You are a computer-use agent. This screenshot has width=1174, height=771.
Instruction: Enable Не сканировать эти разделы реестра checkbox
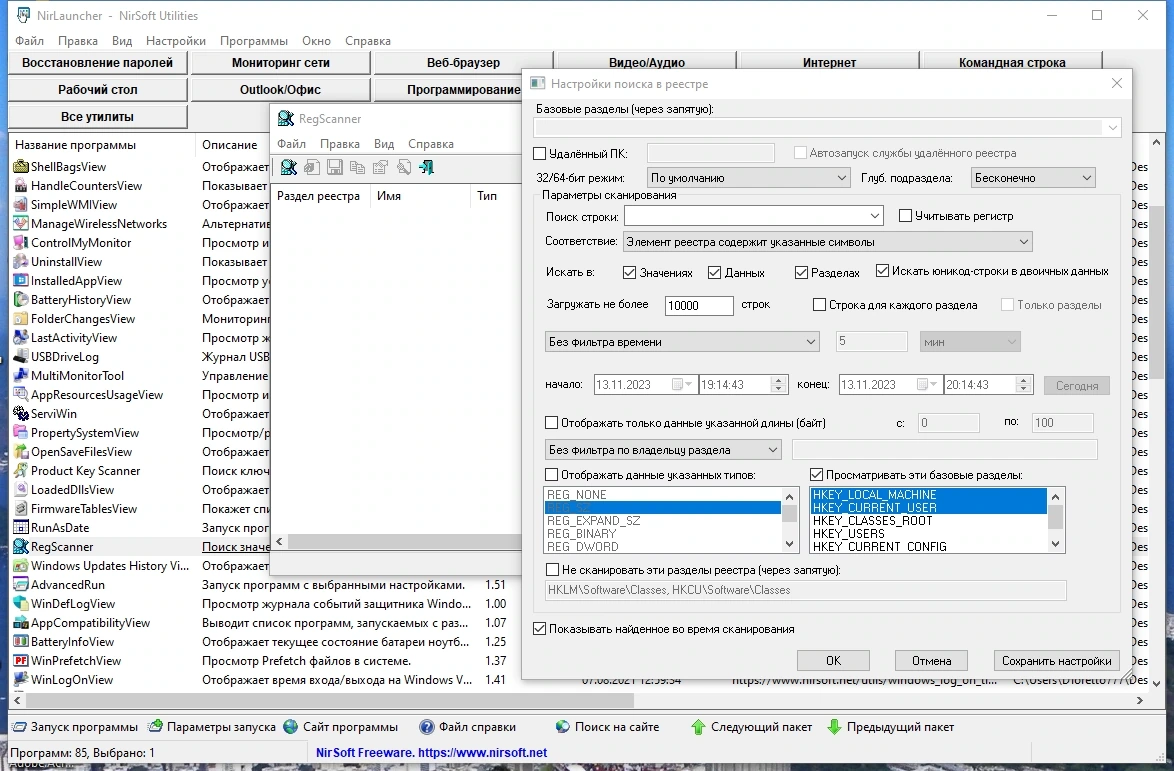[x=553, y=570]
